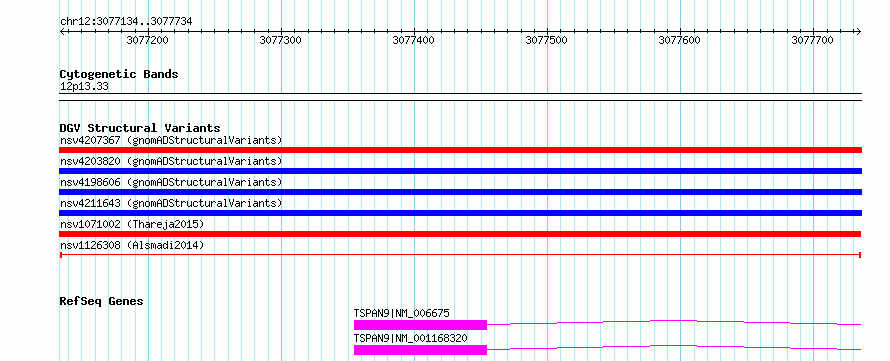Image resolution: width=890 pixels, height=361 pixels.
Task: Click the blue bar for nsv4203820
Action: (x=460, y=171)
